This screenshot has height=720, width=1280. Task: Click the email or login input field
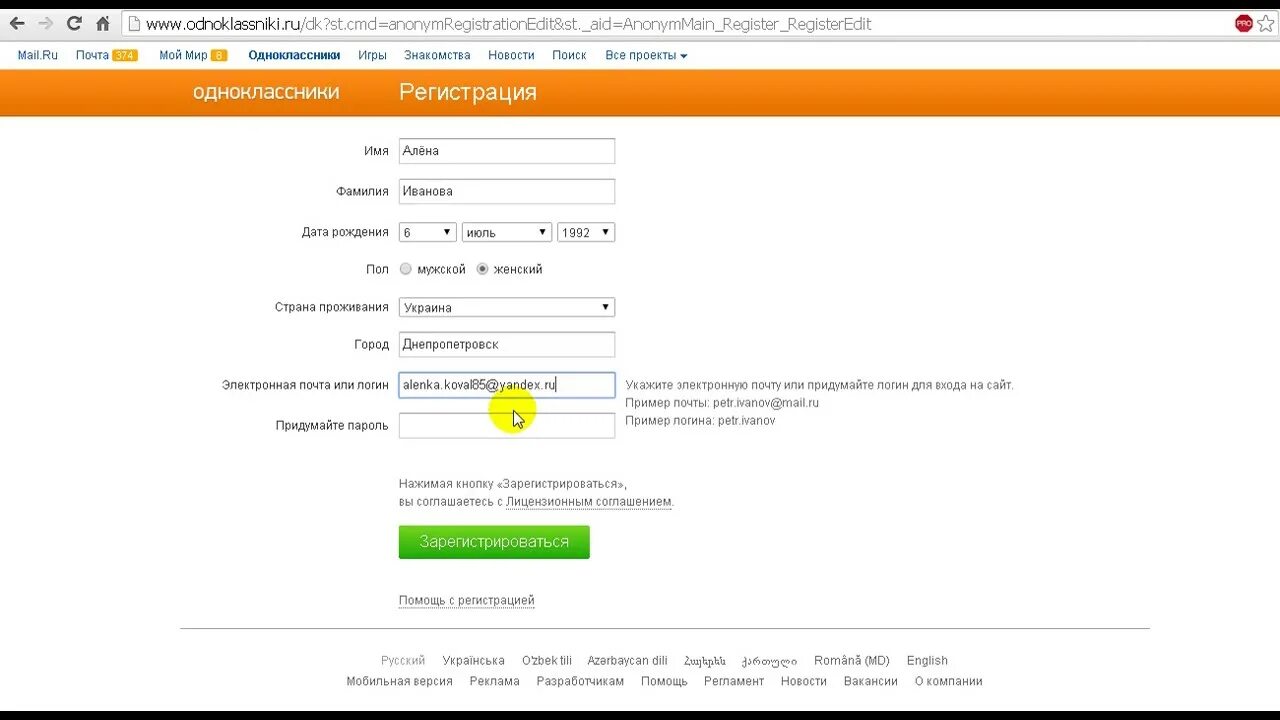click(x=507, y=385)
